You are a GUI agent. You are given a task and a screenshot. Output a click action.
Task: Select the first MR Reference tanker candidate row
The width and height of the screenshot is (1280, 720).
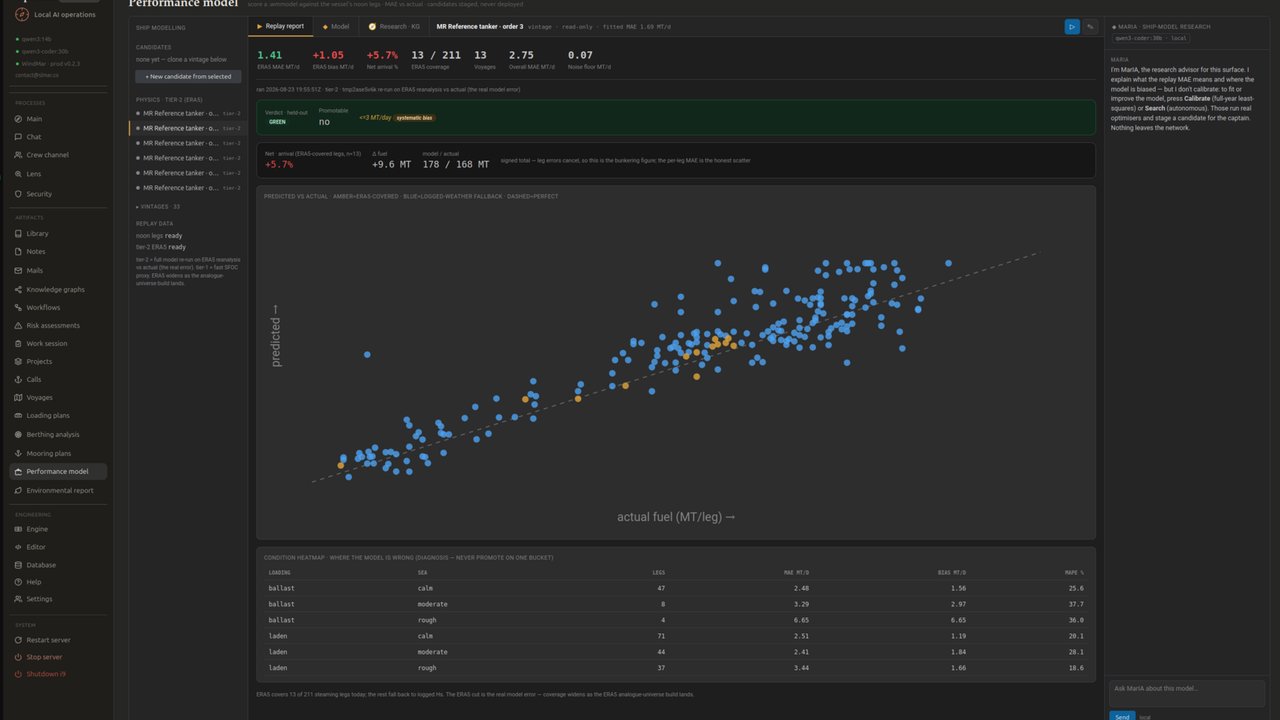click(x=189, y=113)
